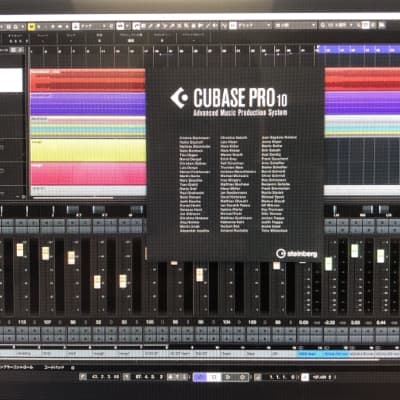This screenshot has height=400, width=400.
Task: Open lower zone tab settings gear
Action: [73, 368]
